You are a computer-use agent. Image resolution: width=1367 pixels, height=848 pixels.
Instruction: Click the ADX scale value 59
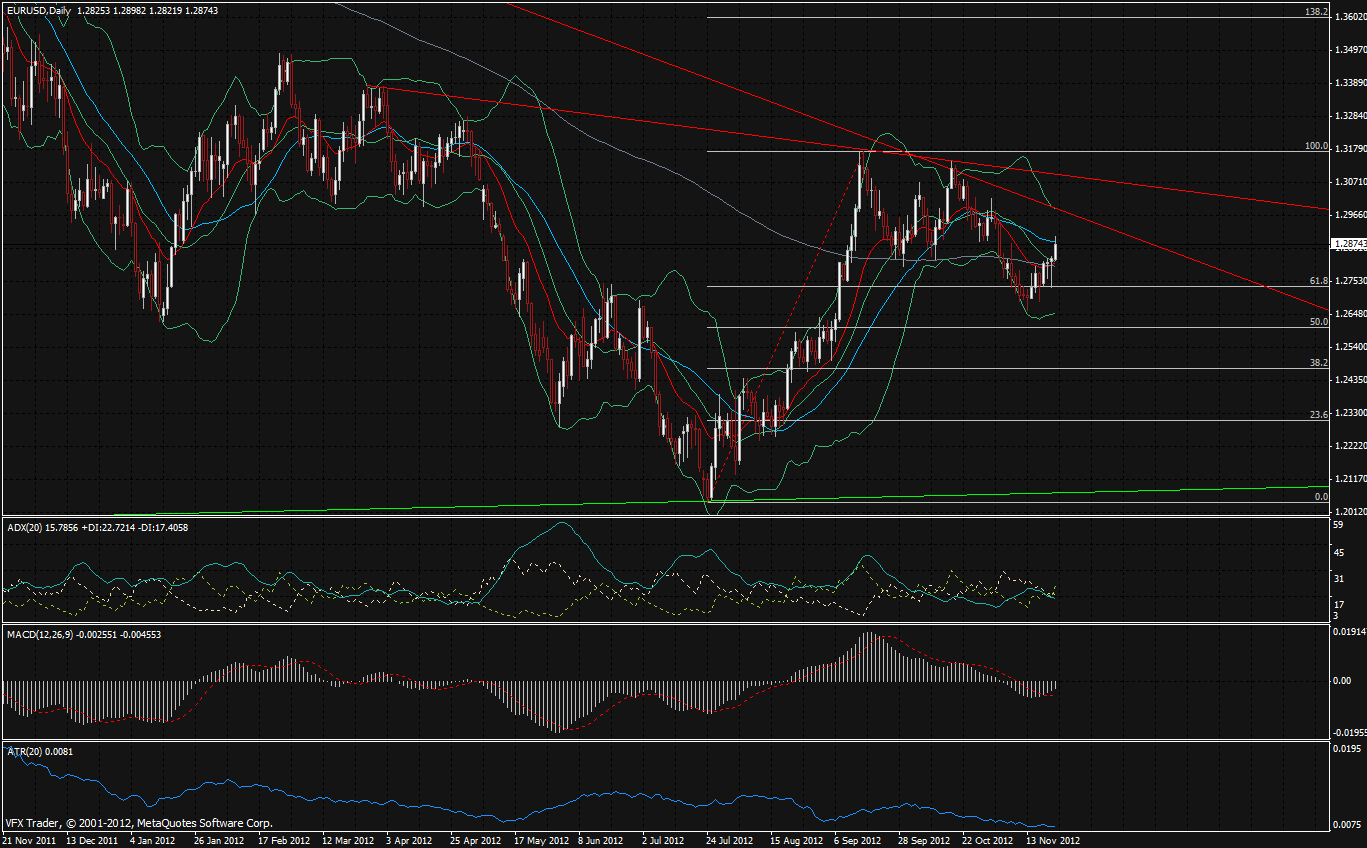click(x=1337, y=524)
